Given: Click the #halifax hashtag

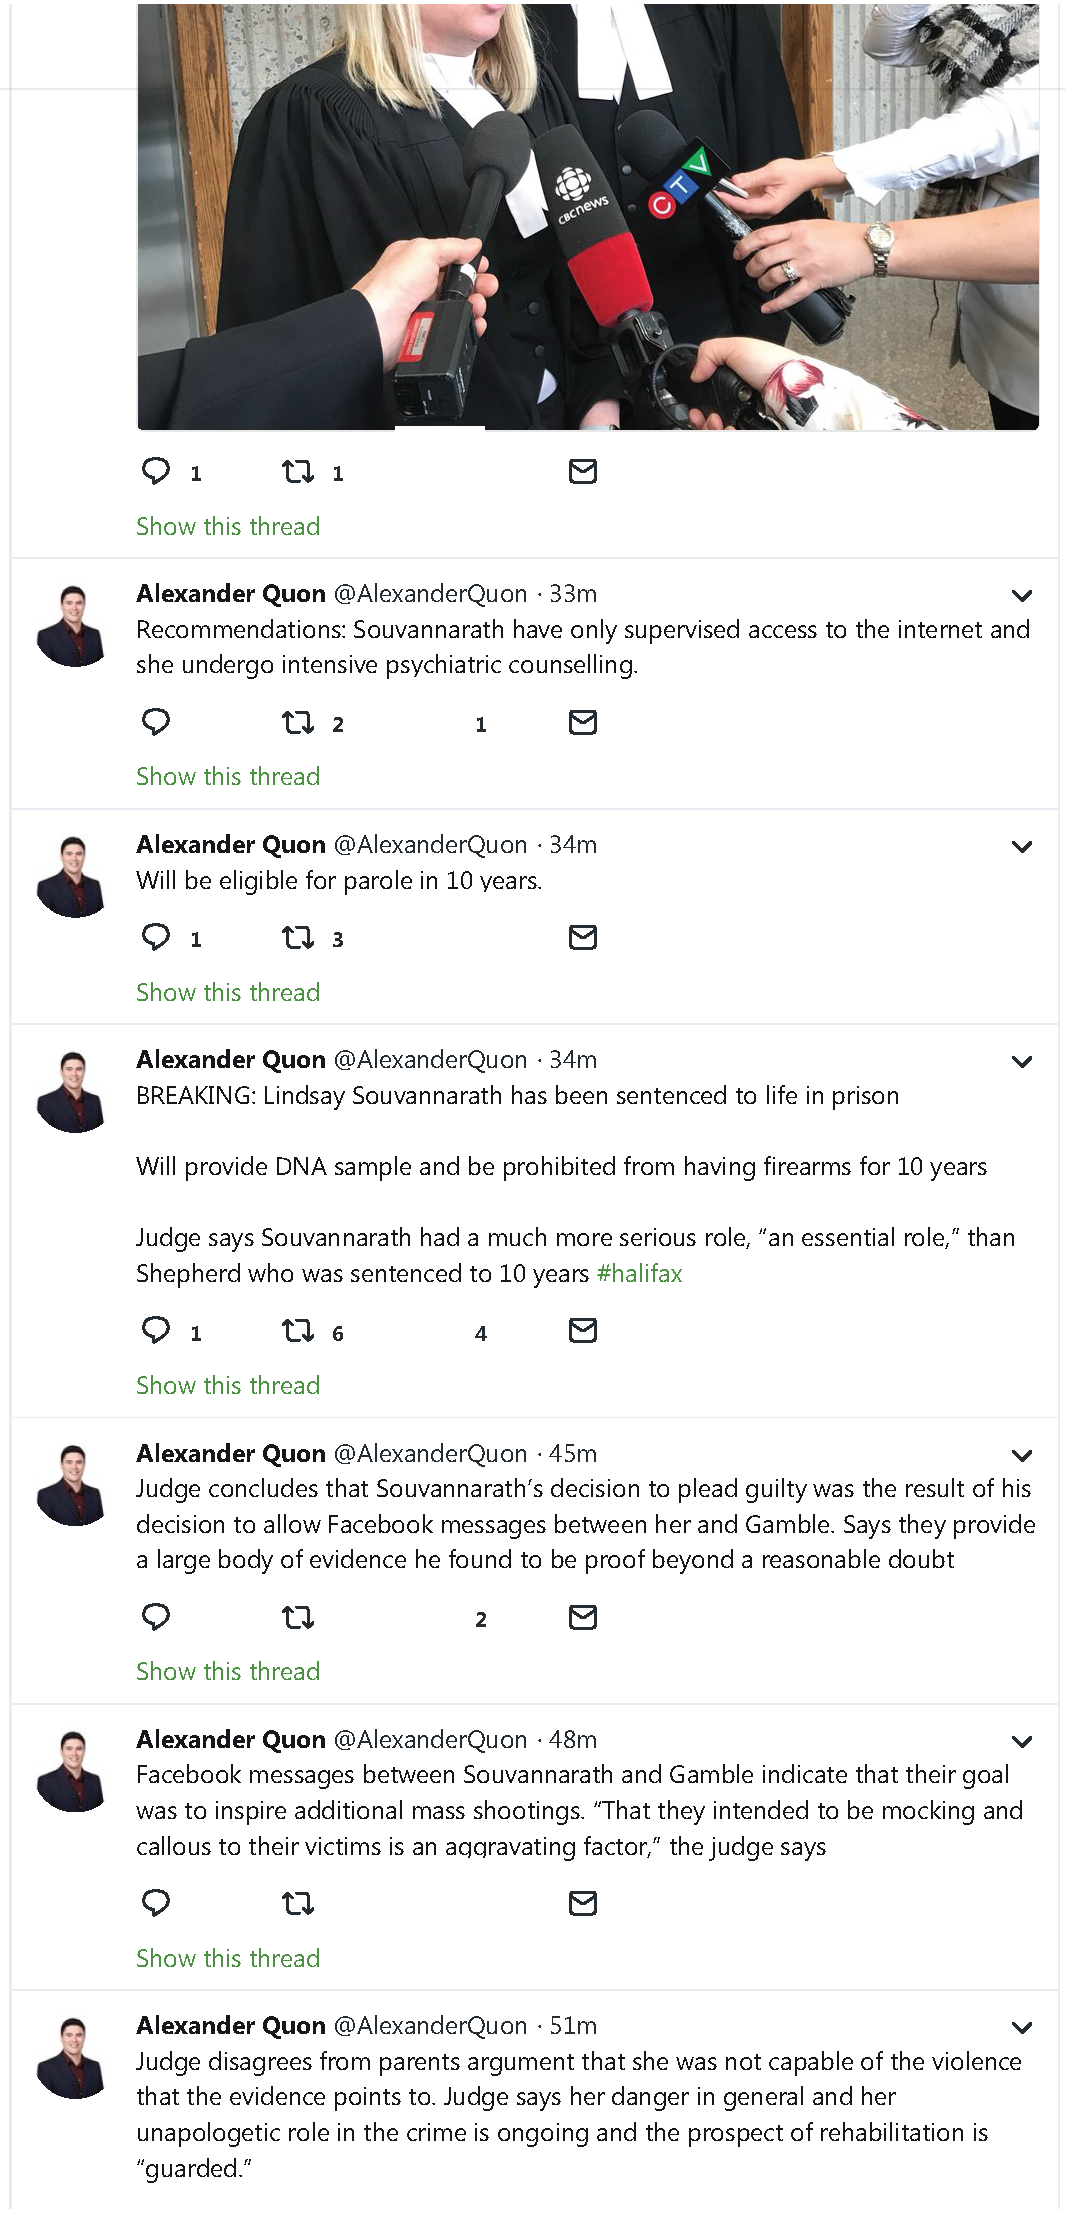Looking at the screenshot, I should (x=639, y=1273).
